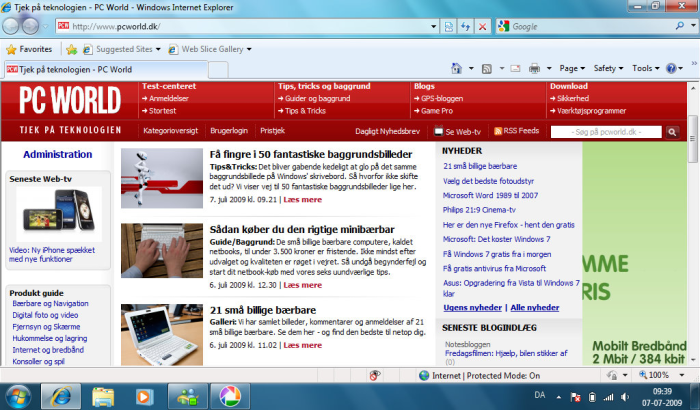700x410 pixels.
Task: Open Print options dropdown arrow
Action: click(x=549, y=68)
